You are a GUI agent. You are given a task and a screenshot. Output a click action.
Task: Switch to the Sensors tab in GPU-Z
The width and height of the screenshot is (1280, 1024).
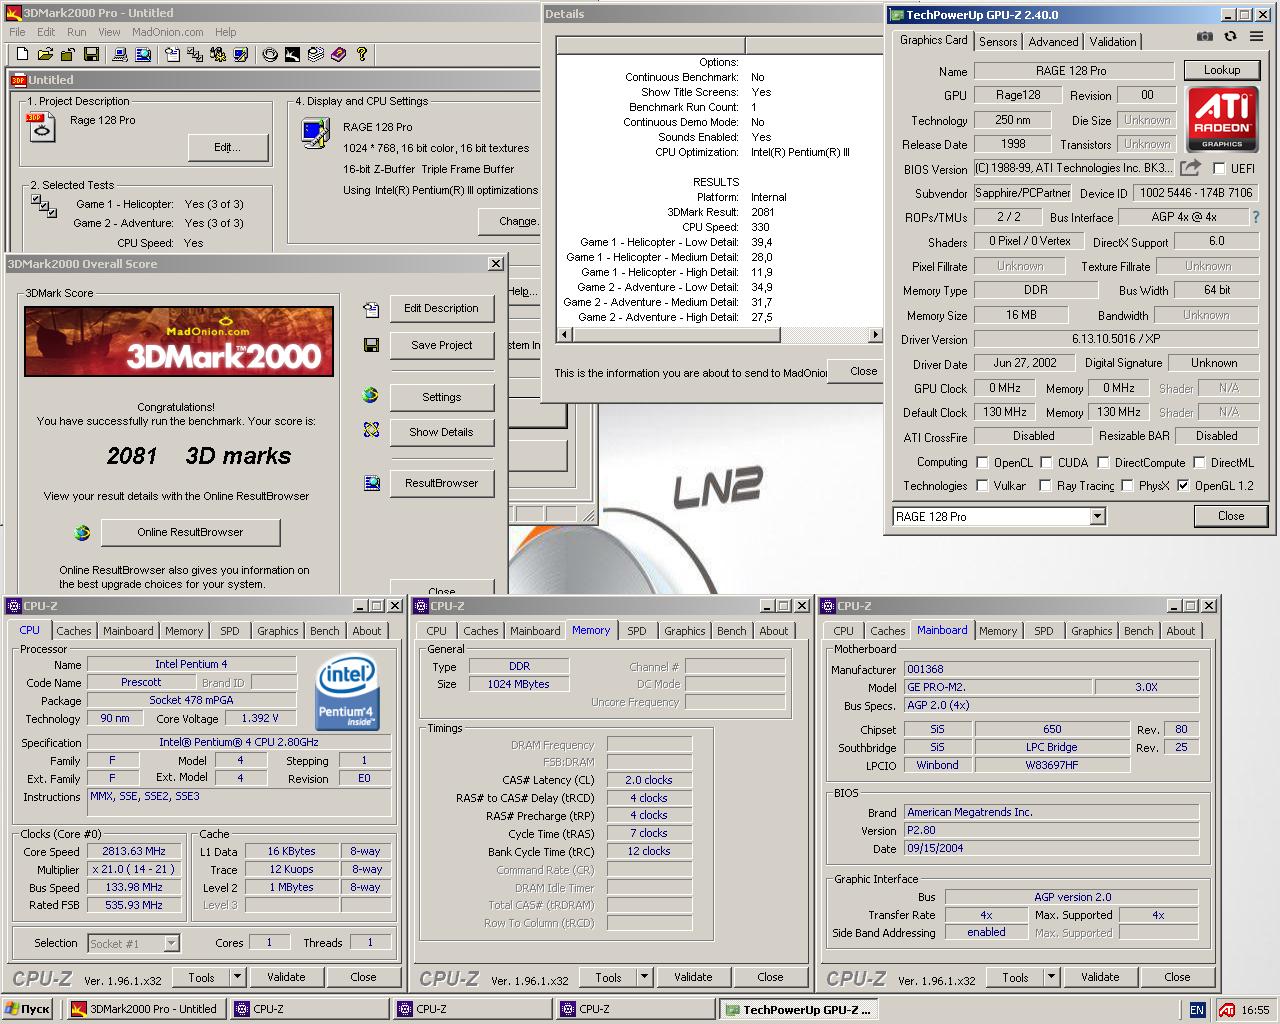click(998, 41)
